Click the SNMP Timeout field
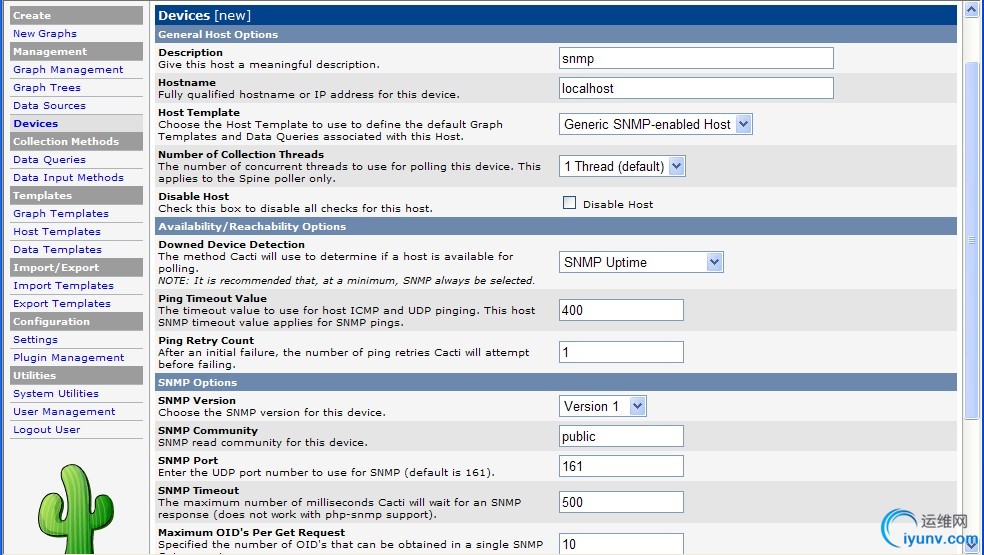984x555 pixels. click(621, 502)
